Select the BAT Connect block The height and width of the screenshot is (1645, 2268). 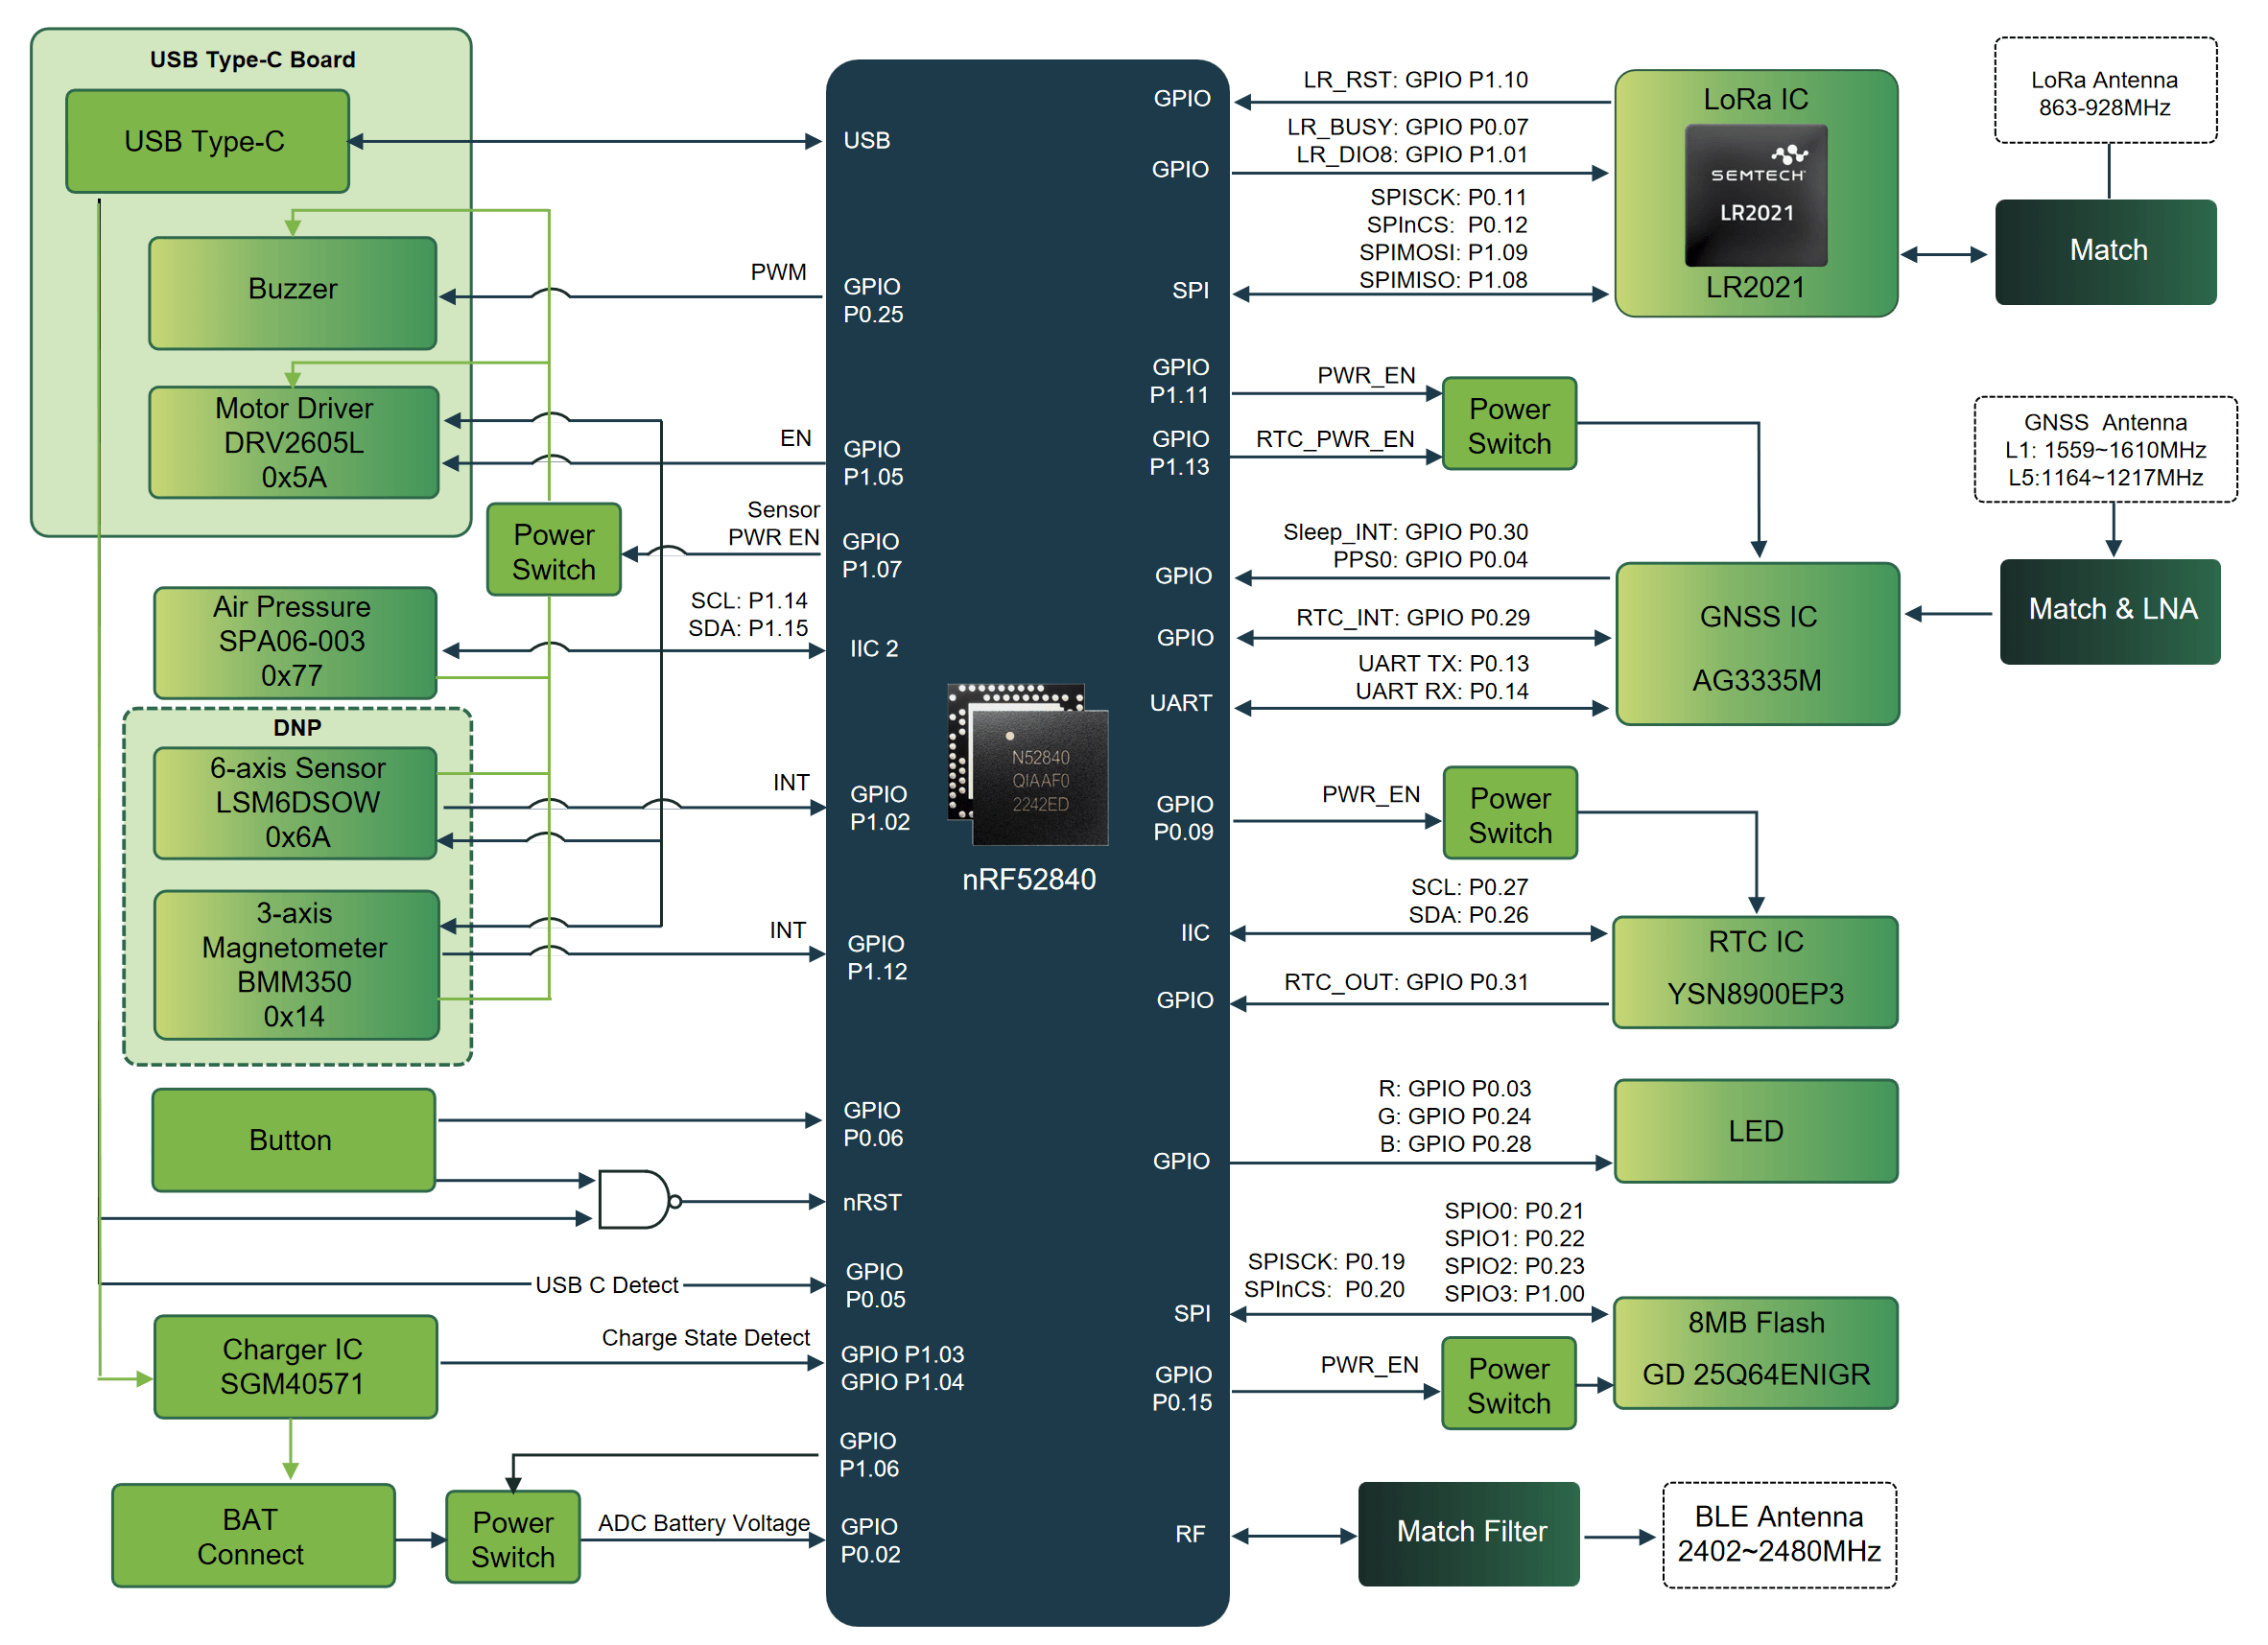[253, 1536]
